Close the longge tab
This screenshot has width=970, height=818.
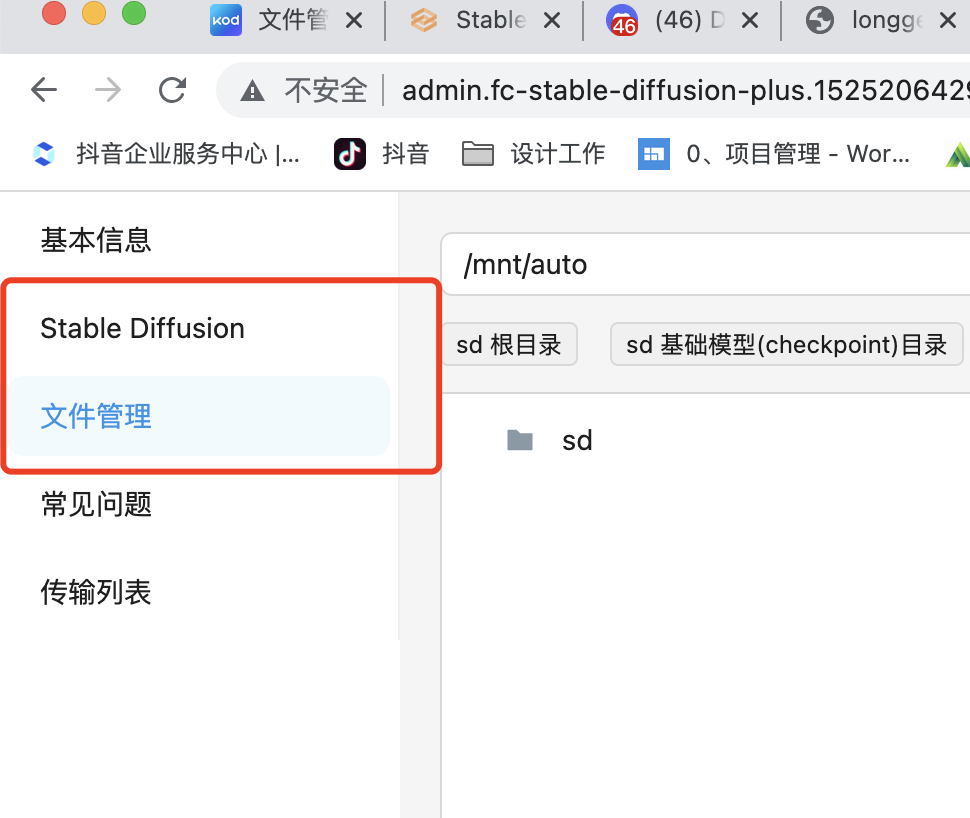tap(948, 21)
